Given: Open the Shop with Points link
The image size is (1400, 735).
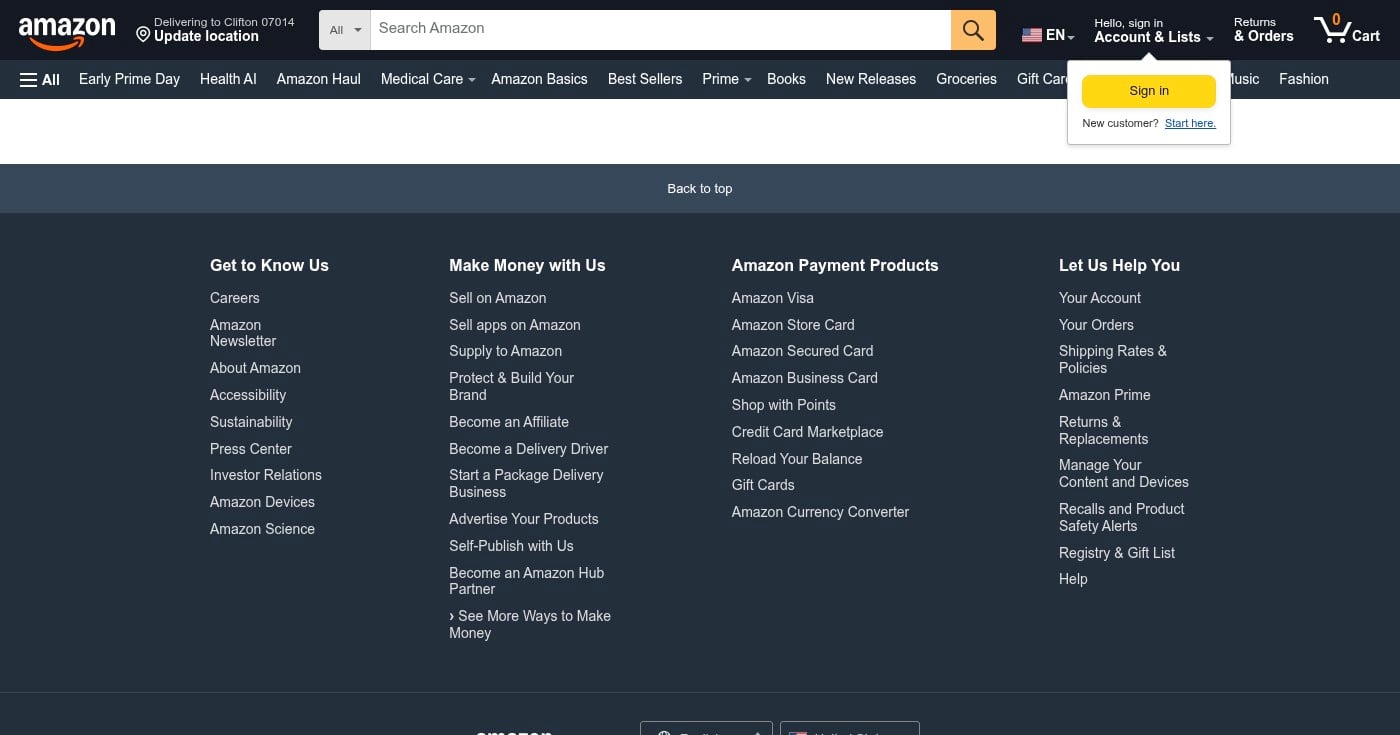Looking at the screenshot, I should pos(784,405).
